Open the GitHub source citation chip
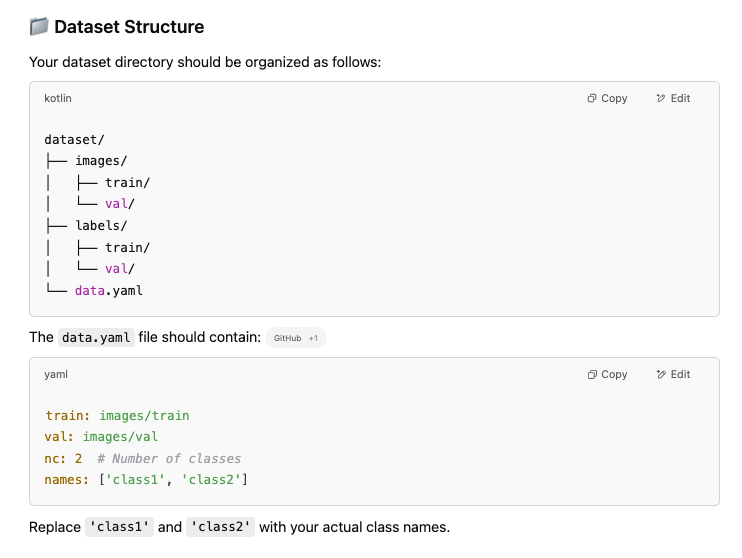The height and width of the screenshot is (558, 742). pos(287,338)
